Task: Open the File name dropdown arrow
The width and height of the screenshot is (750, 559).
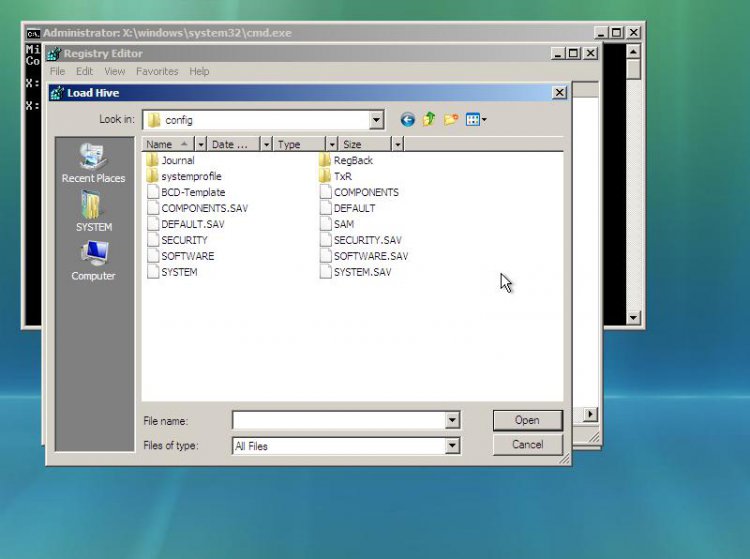Action: pos(452,421)
